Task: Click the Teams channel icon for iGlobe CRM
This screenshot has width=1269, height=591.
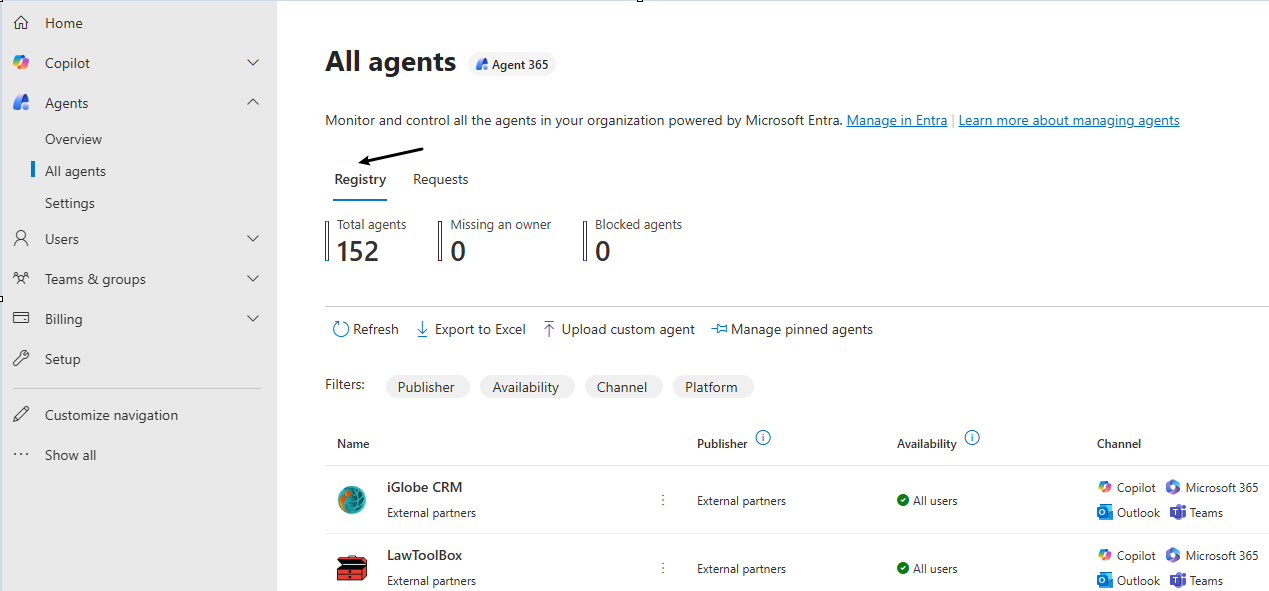Action: (1178, 513)
